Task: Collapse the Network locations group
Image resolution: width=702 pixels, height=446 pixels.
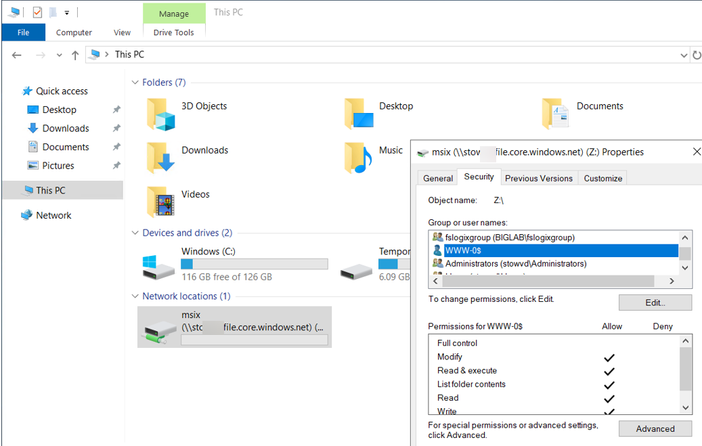Action: point(135,296)
